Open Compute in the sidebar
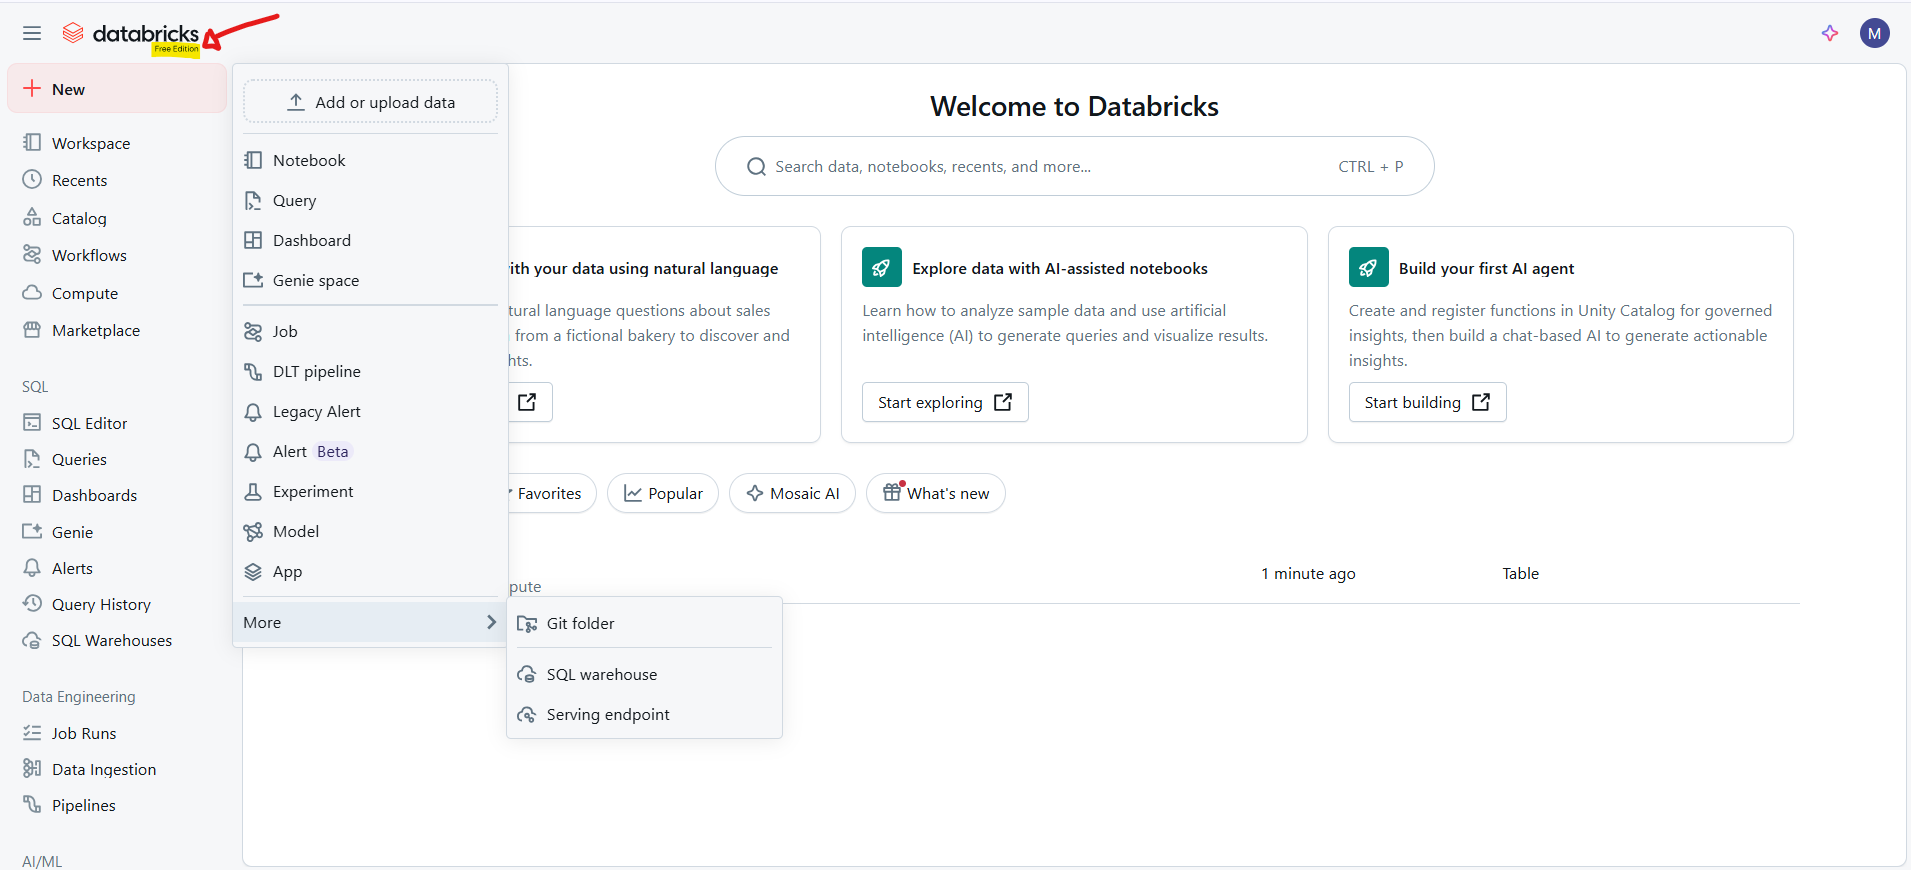The image size is (1911, 870). point(84,293)
